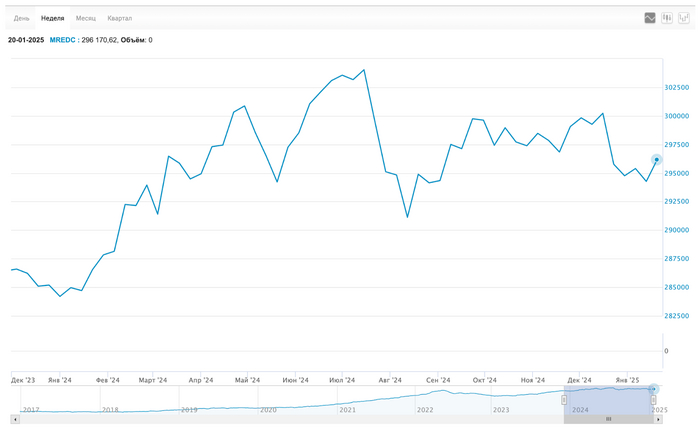Switch to OHLC bar chart icon

(x=684, y=18)
